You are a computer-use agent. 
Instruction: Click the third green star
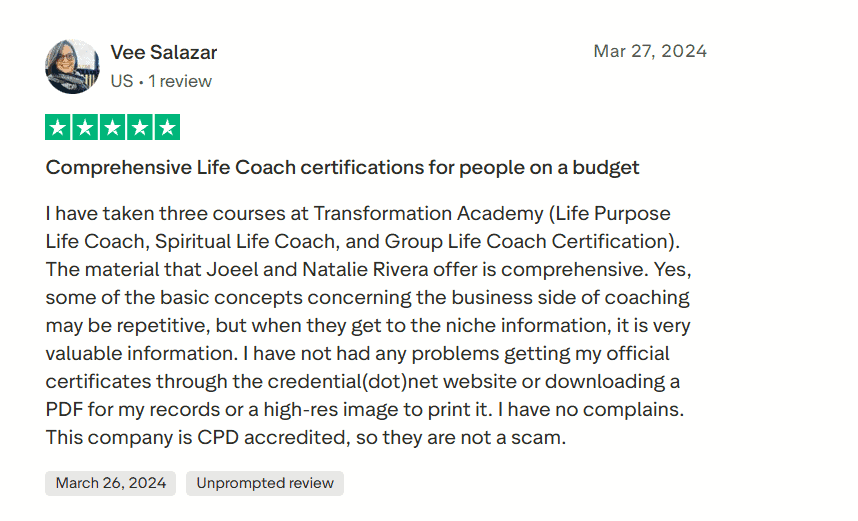pos(112,128)
